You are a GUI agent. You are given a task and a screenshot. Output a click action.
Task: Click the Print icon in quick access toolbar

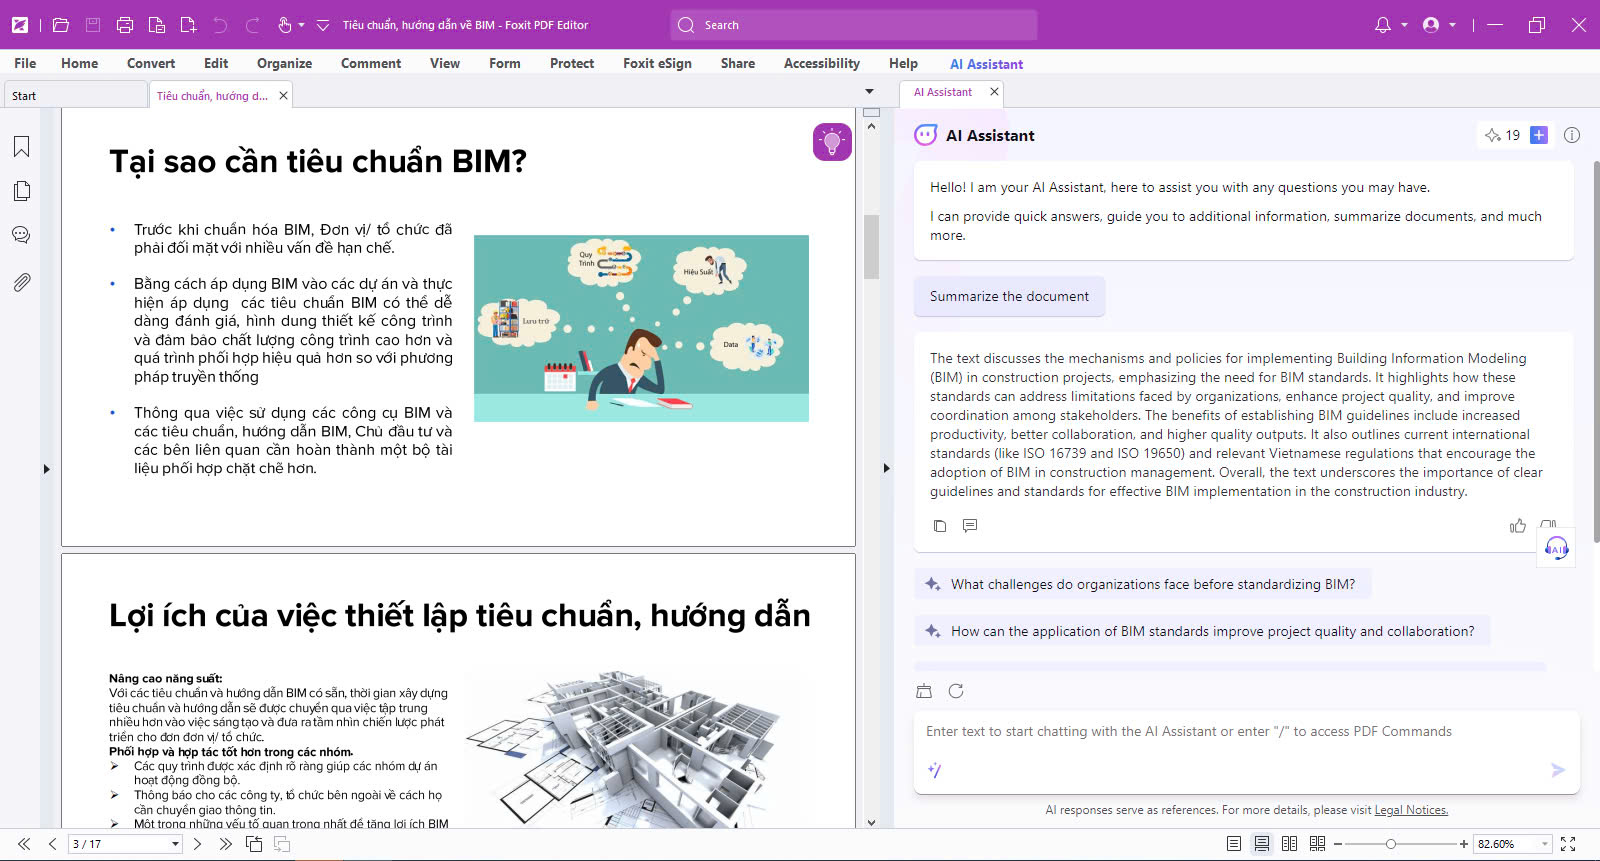coord(125,25)
